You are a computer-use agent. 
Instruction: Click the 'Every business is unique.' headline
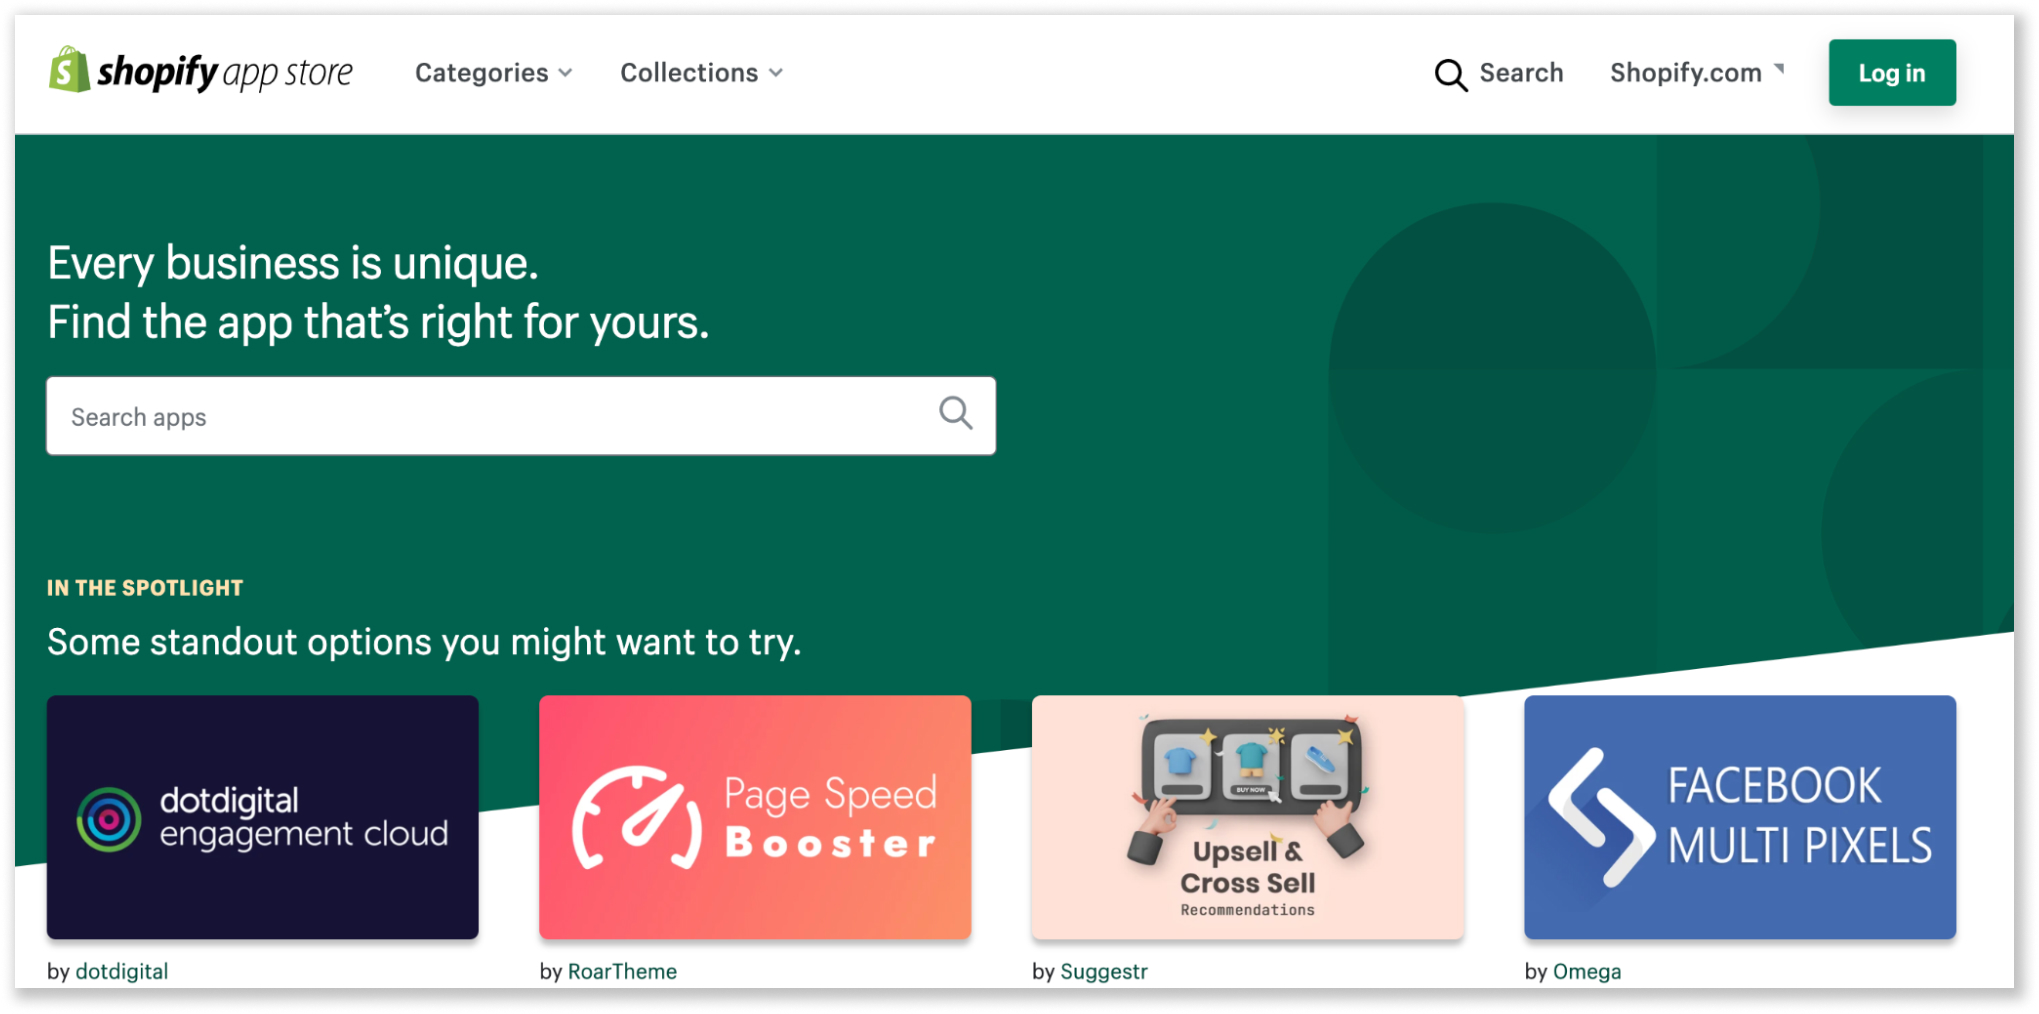click(293, 264)
